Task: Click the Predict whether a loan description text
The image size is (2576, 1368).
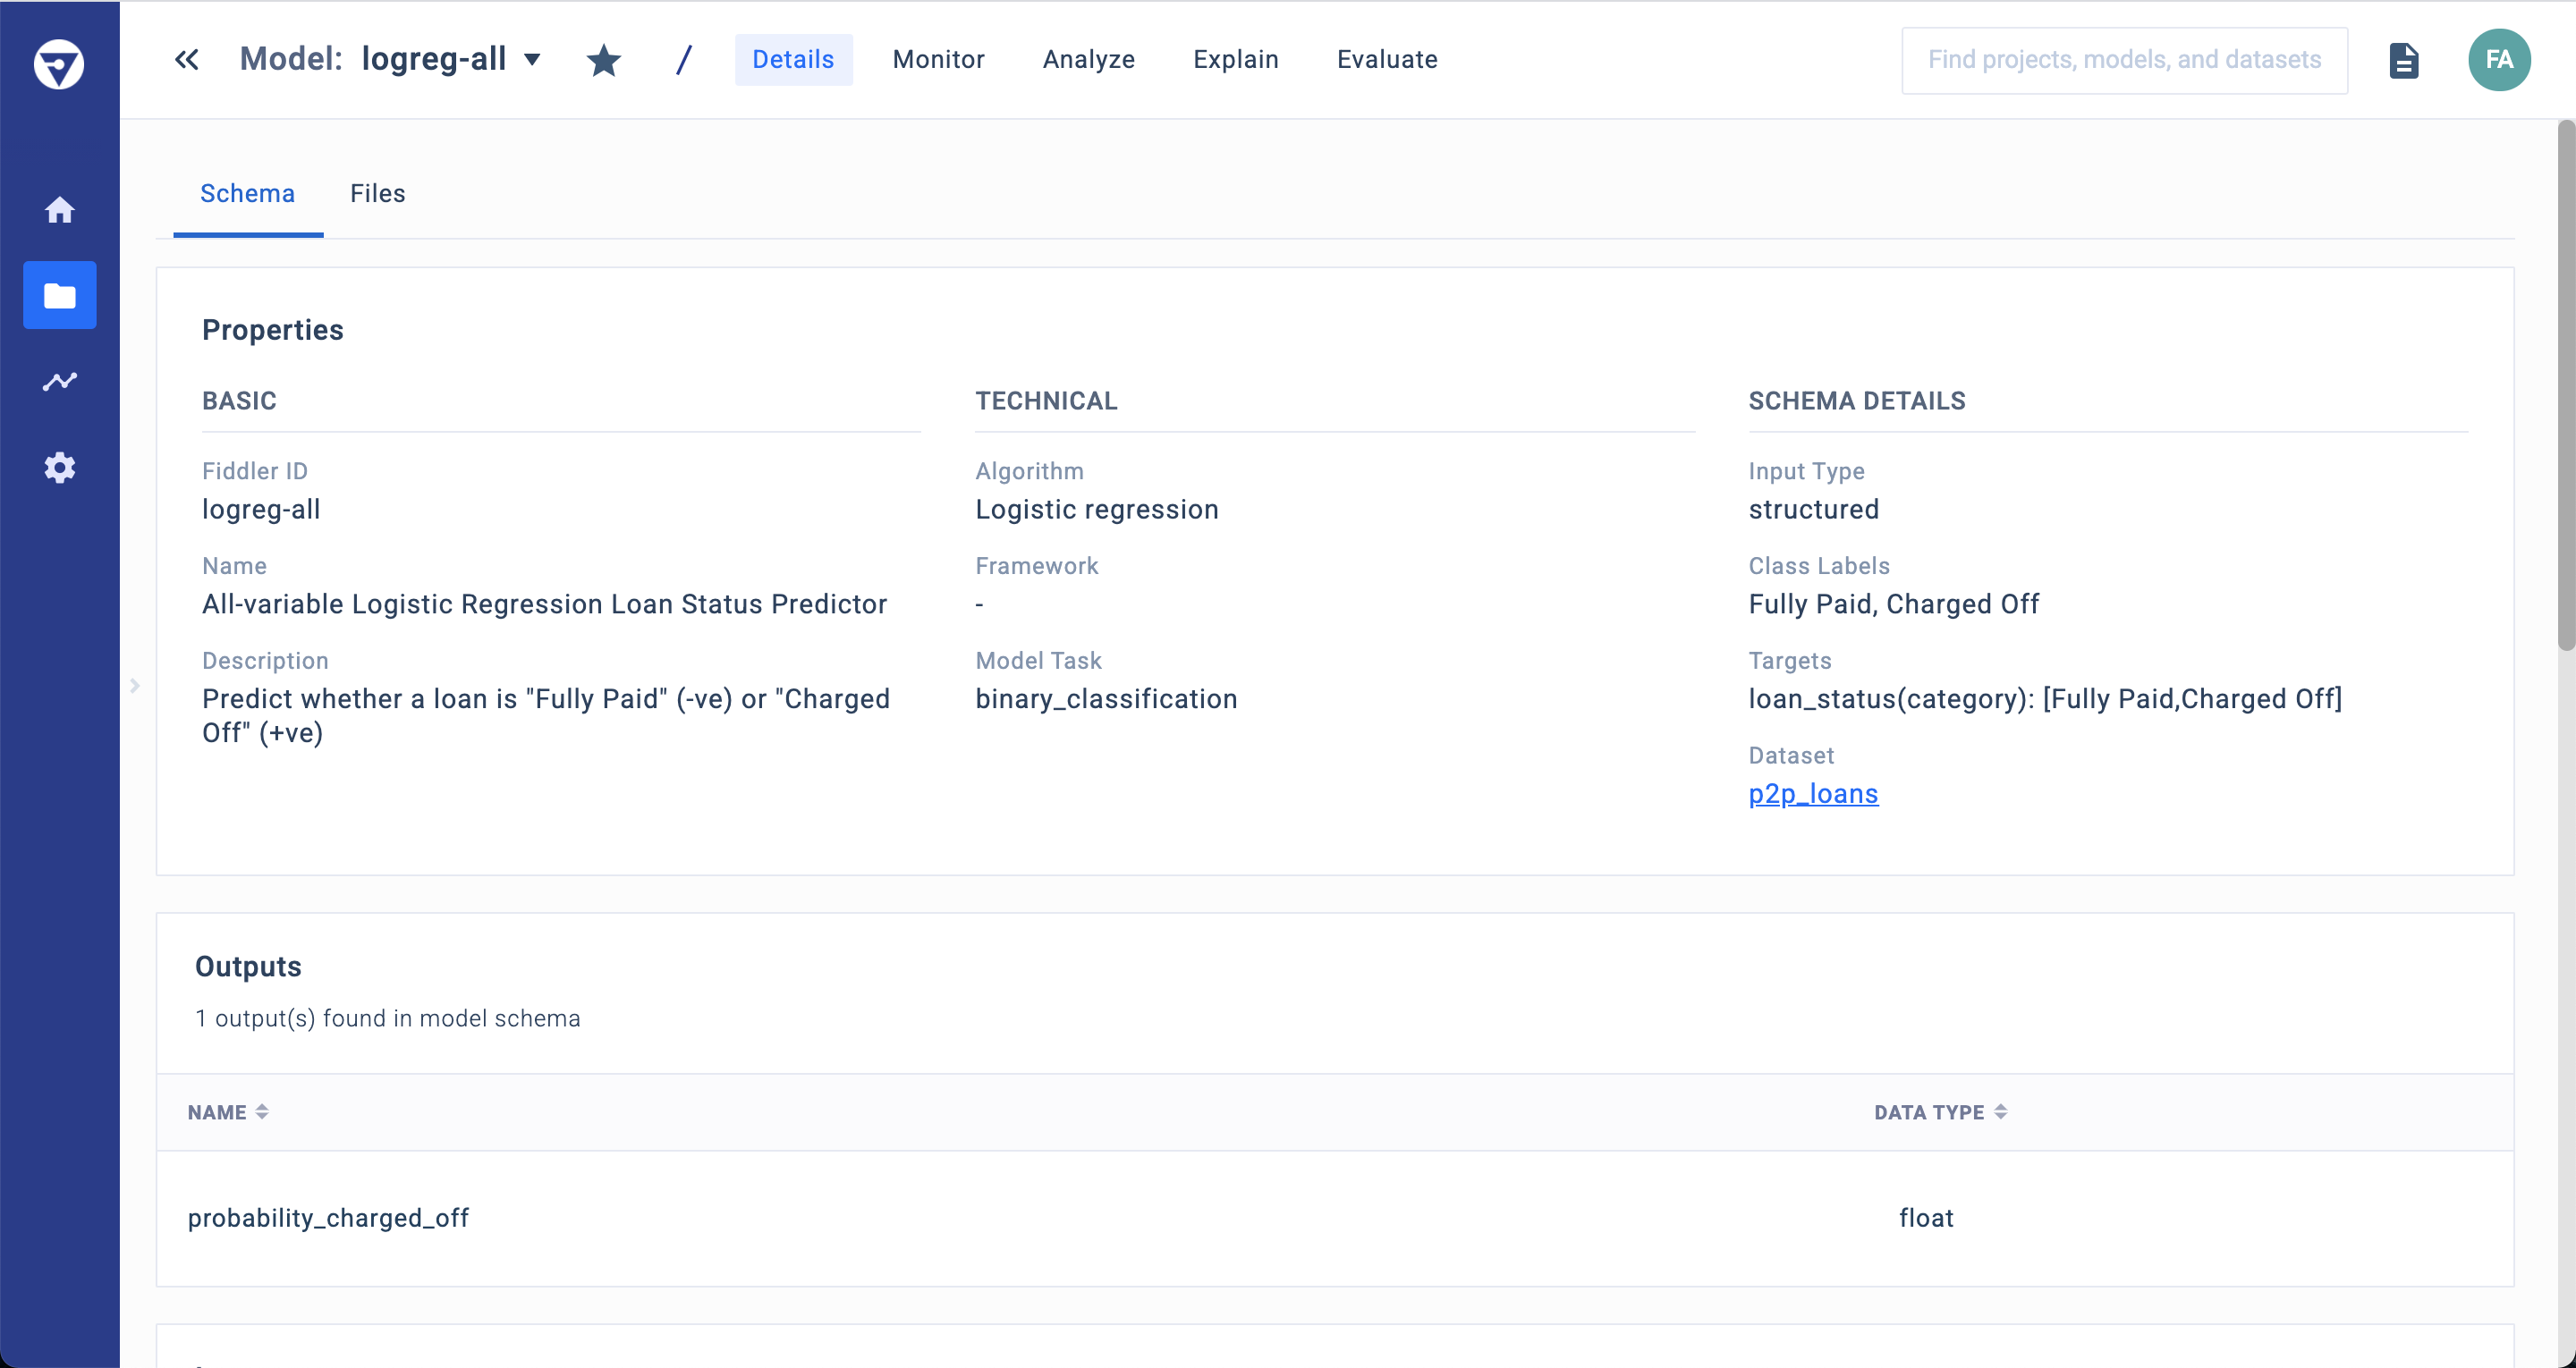Action: pos(546,716)
